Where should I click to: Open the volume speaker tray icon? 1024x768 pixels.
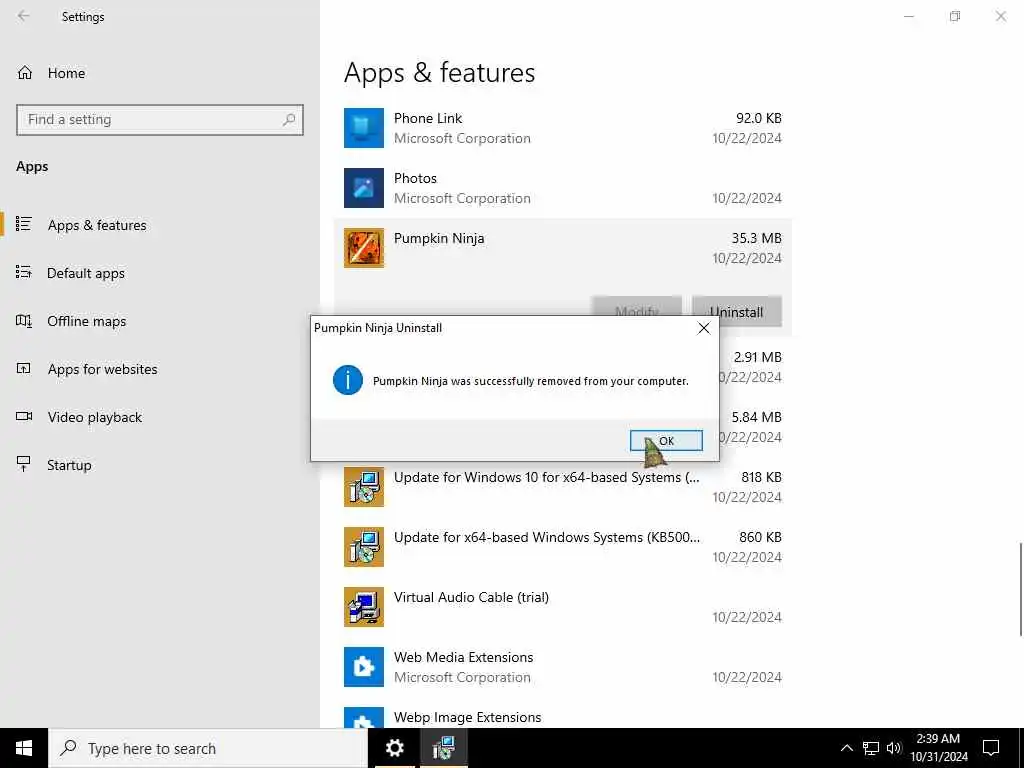tap(894, 748)
